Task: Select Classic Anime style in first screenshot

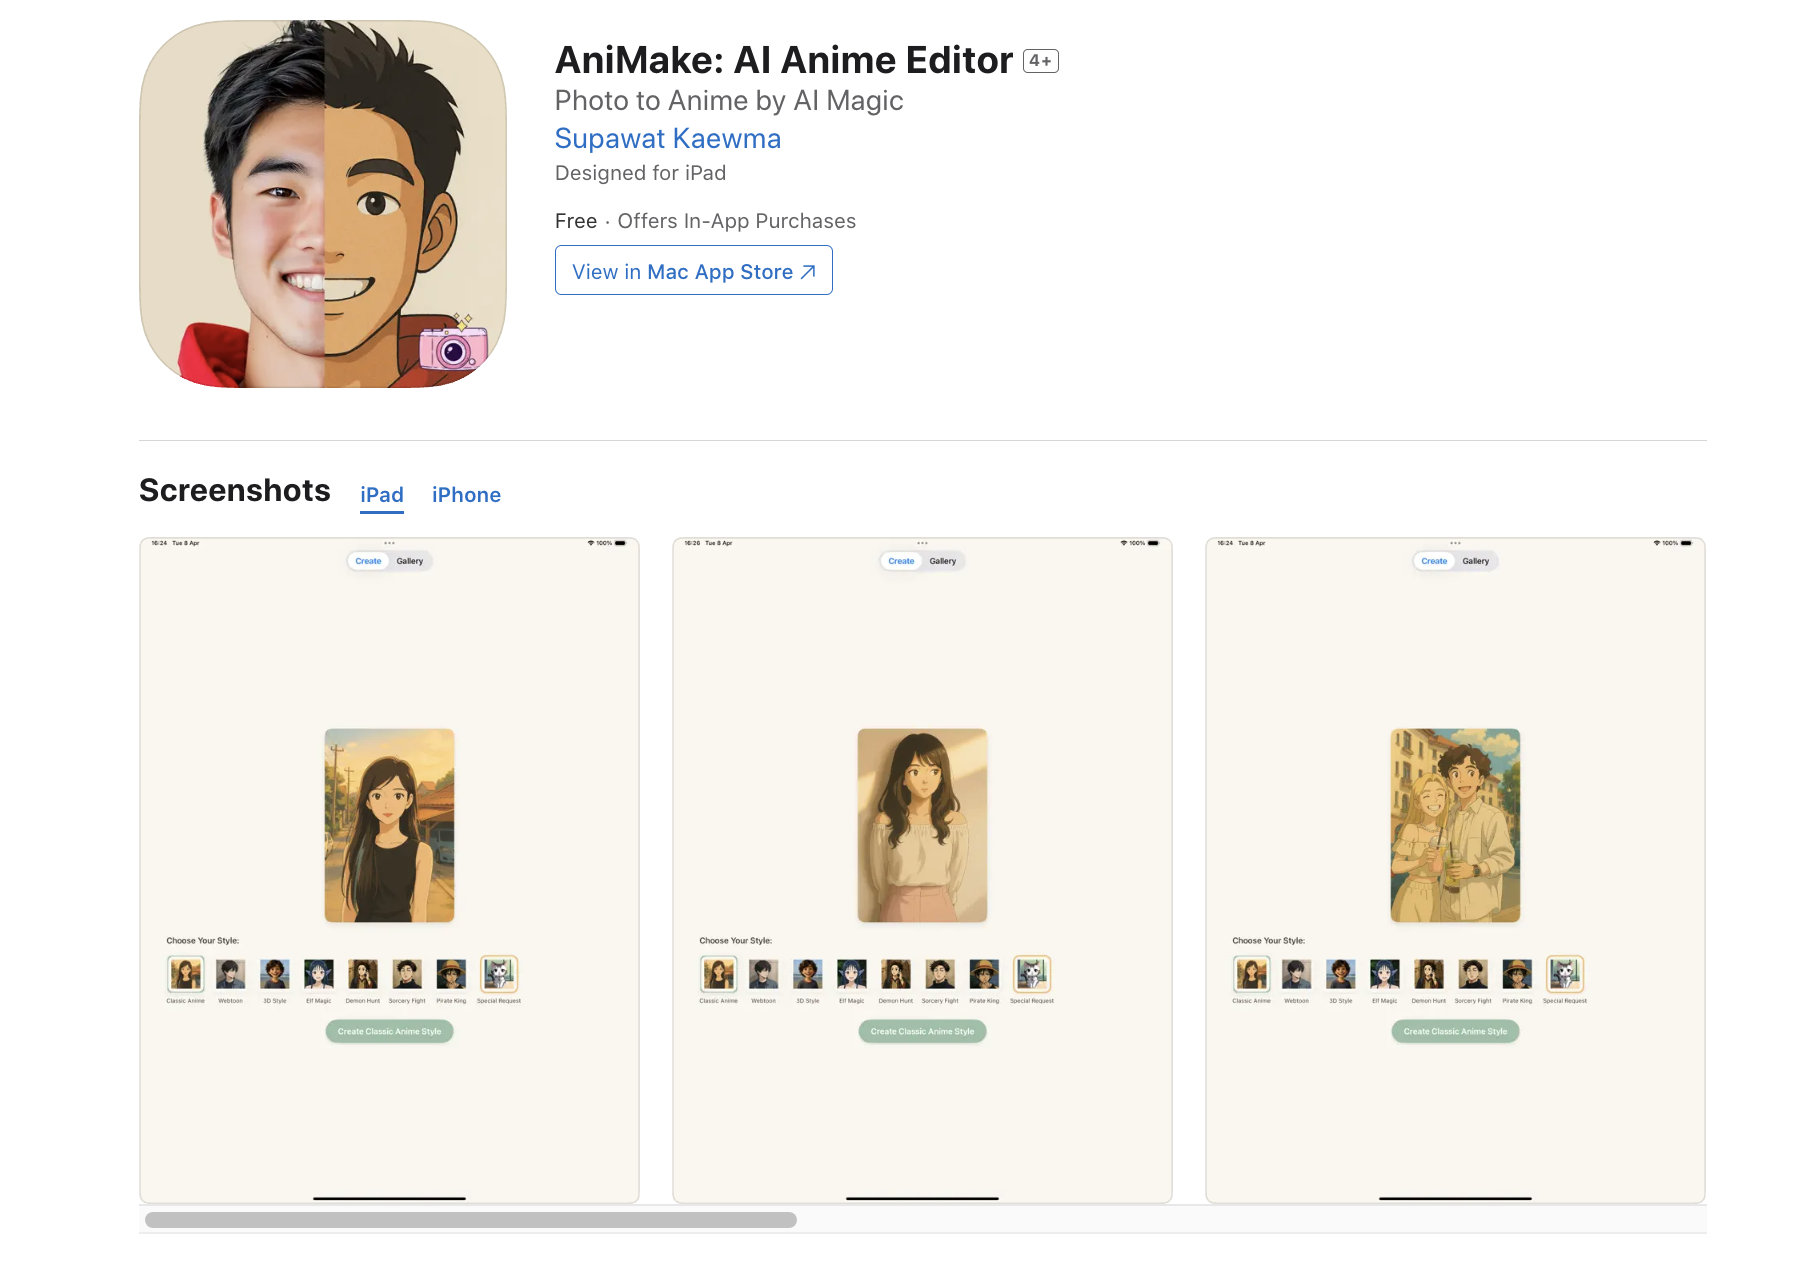Action: point(186,974)
